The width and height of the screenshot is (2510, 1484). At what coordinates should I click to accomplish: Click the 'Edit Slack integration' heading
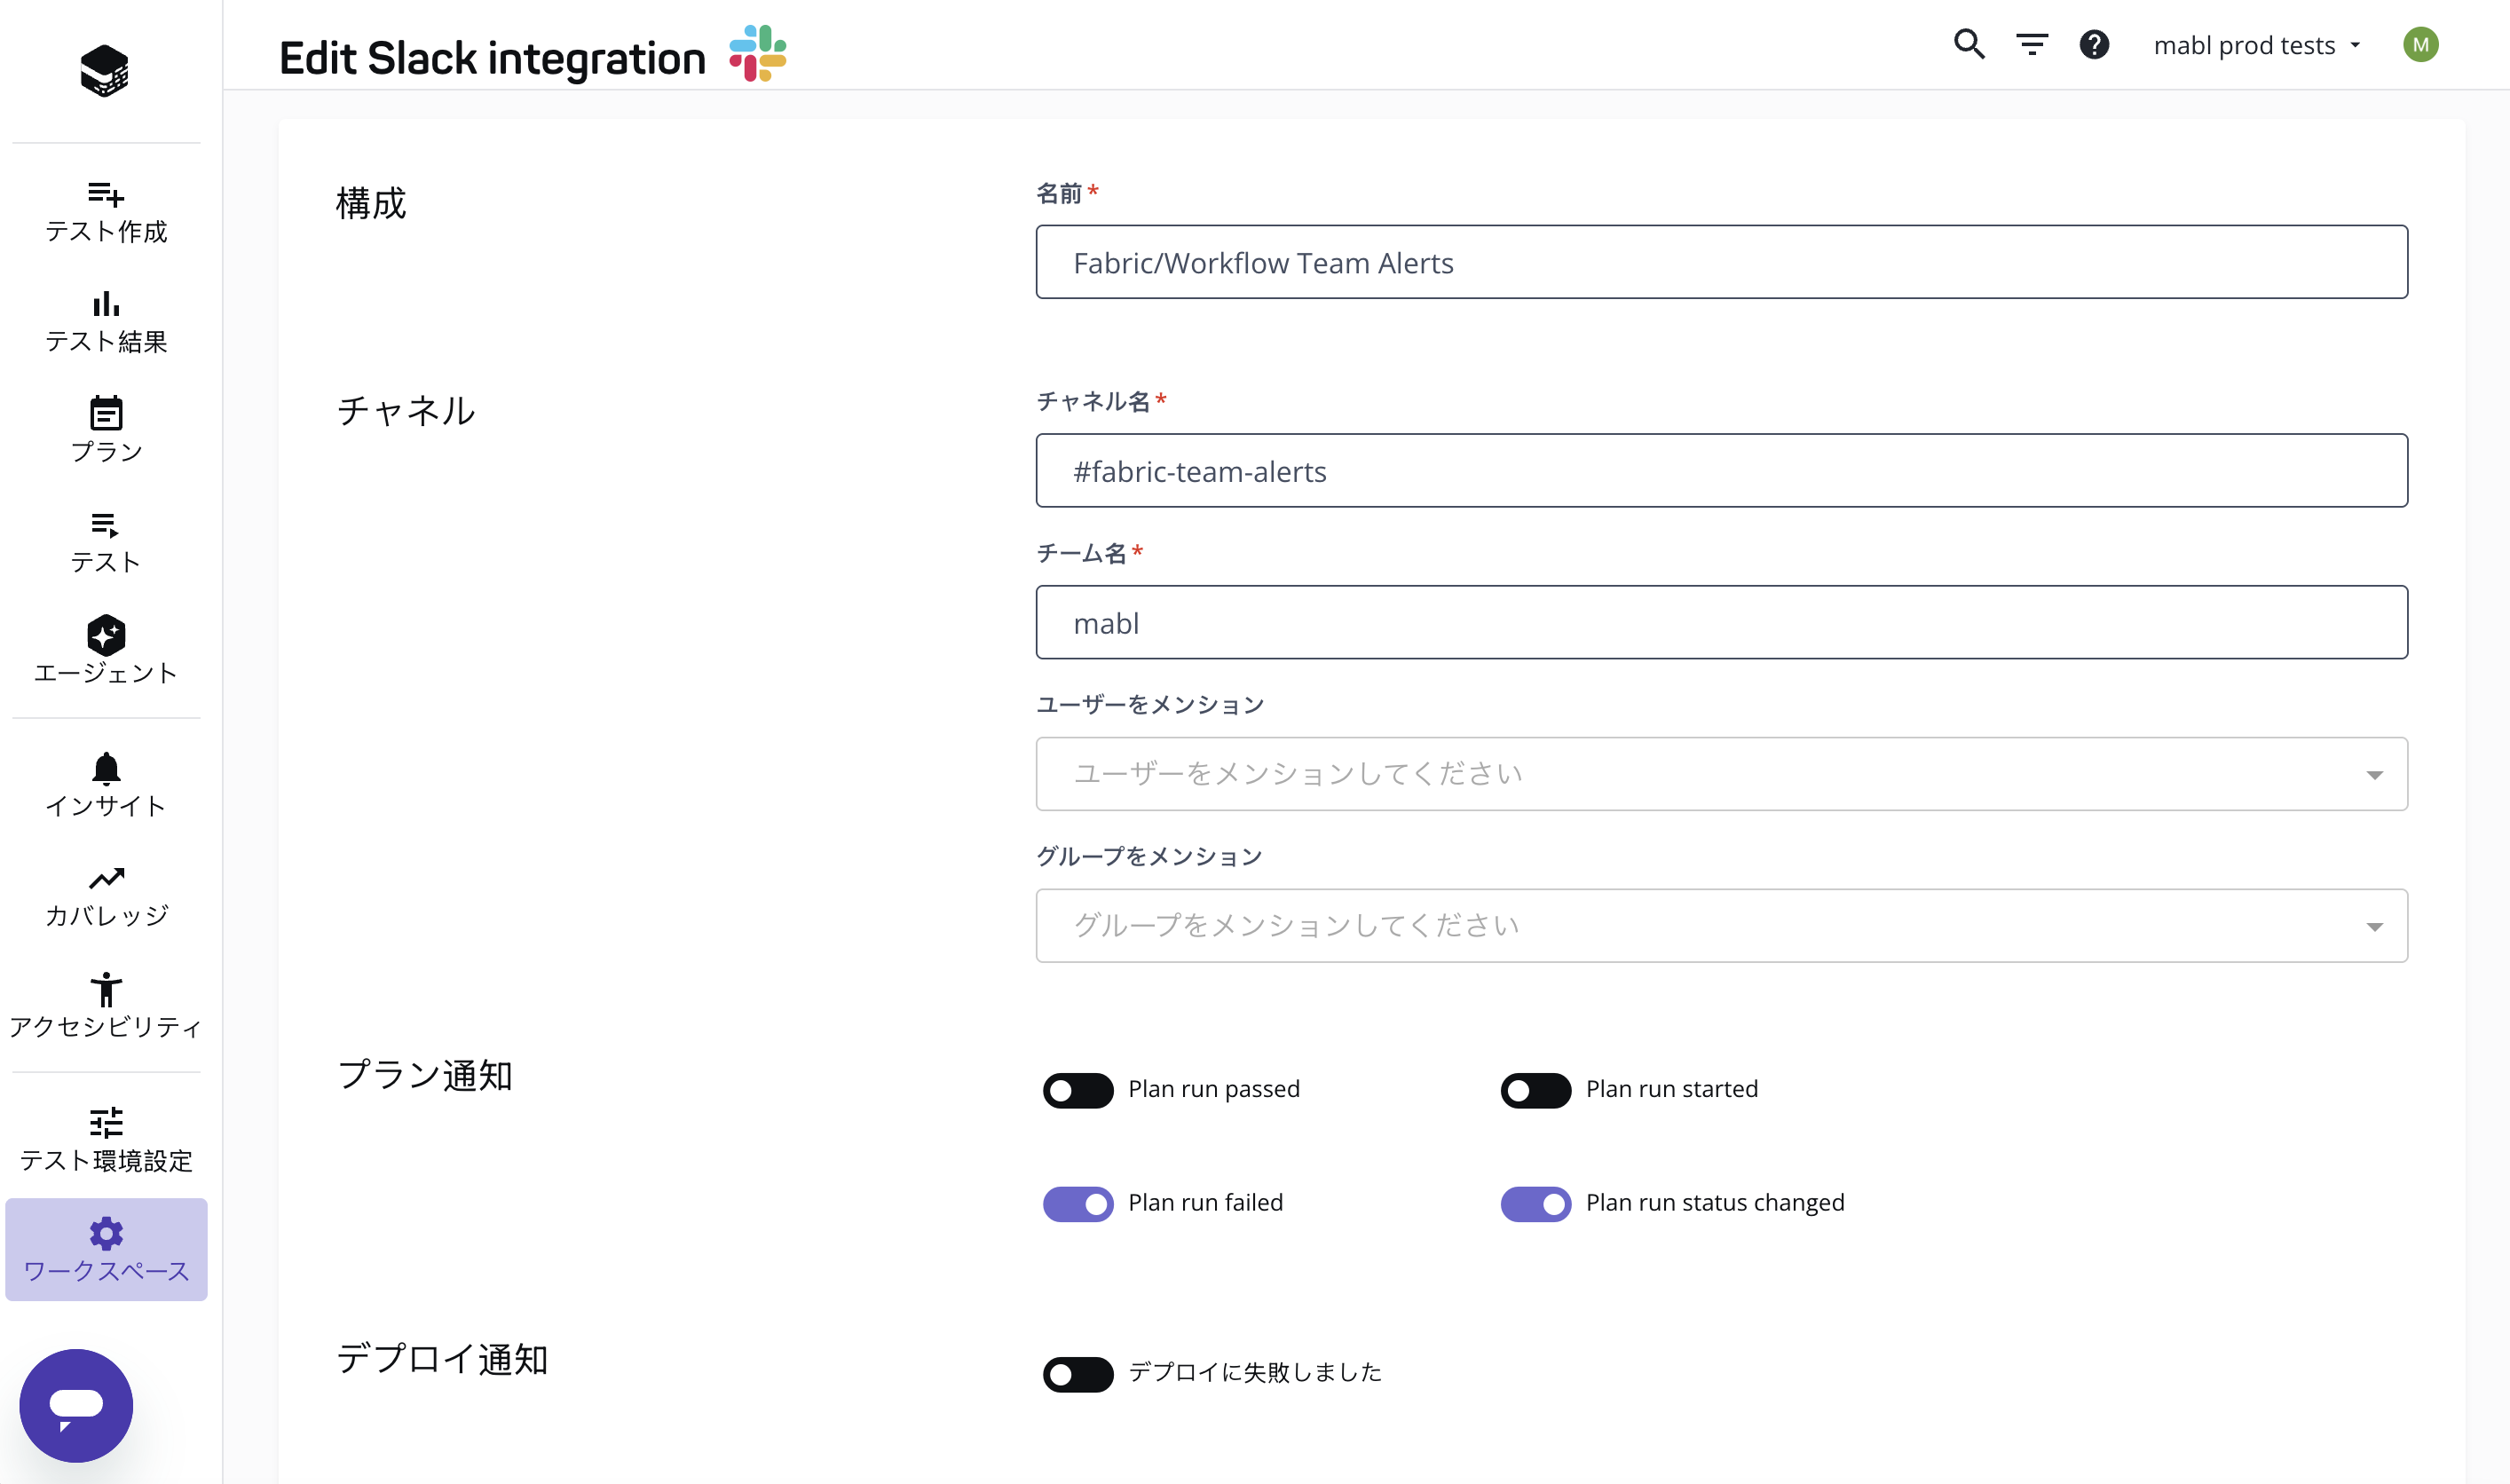[x=492, y=58]
